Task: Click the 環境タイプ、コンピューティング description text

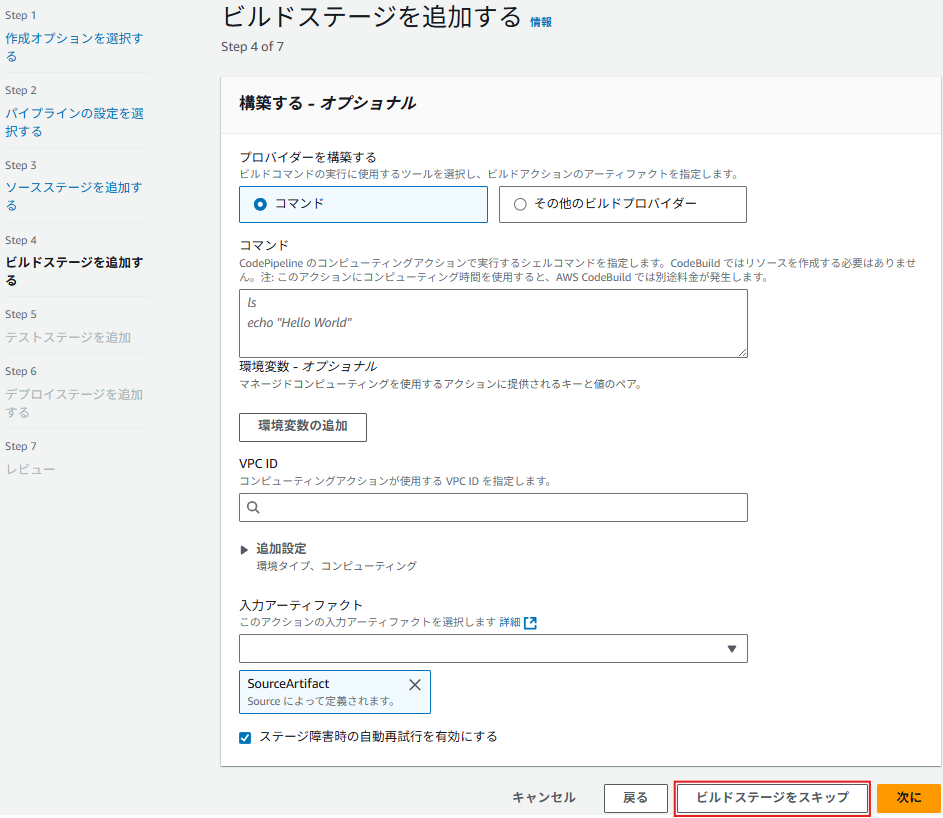Action: 337,566
